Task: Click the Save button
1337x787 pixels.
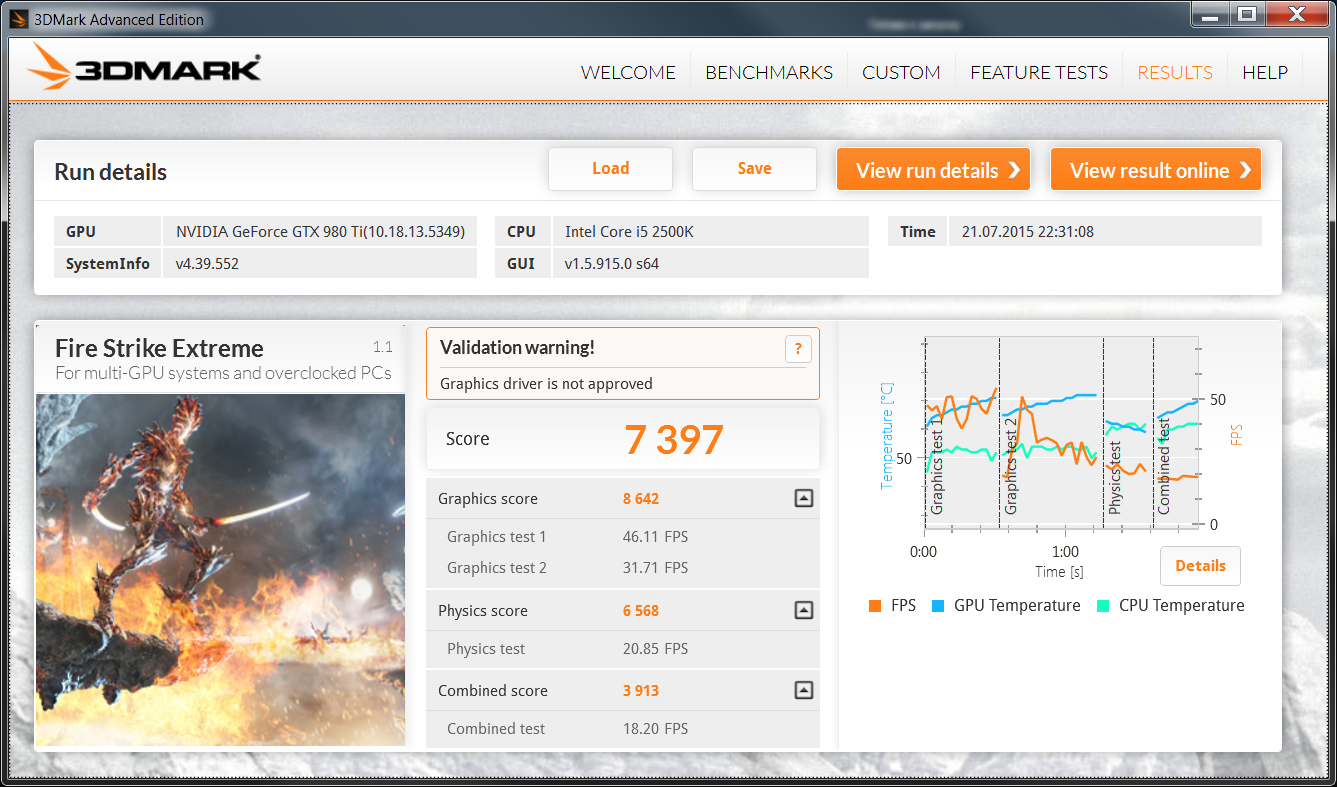Action: point(754,169)
